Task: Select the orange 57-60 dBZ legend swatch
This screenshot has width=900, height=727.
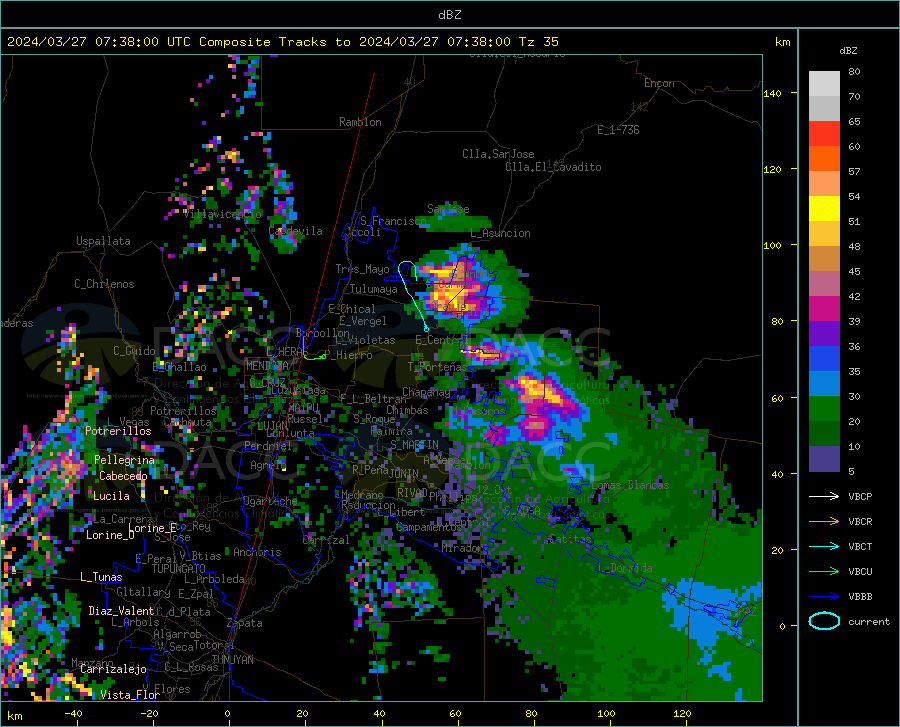Action: (824, 159)
